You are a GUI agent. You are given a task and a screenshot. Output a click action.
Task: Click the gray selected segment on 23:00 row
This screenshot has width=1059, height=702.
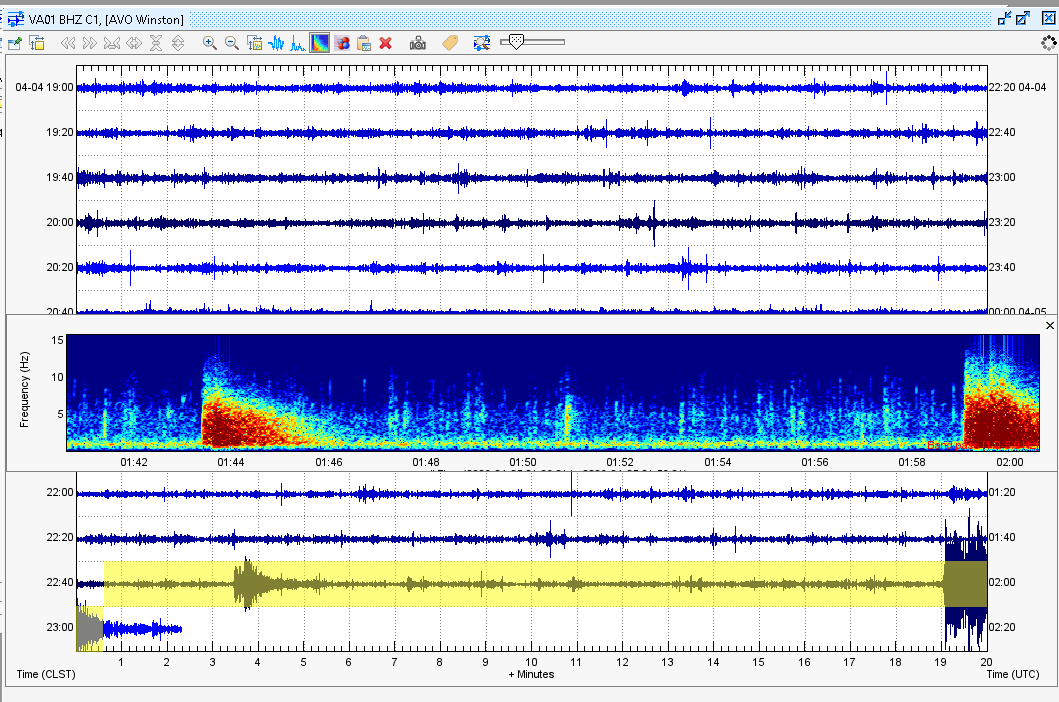(x=89, y=628)
